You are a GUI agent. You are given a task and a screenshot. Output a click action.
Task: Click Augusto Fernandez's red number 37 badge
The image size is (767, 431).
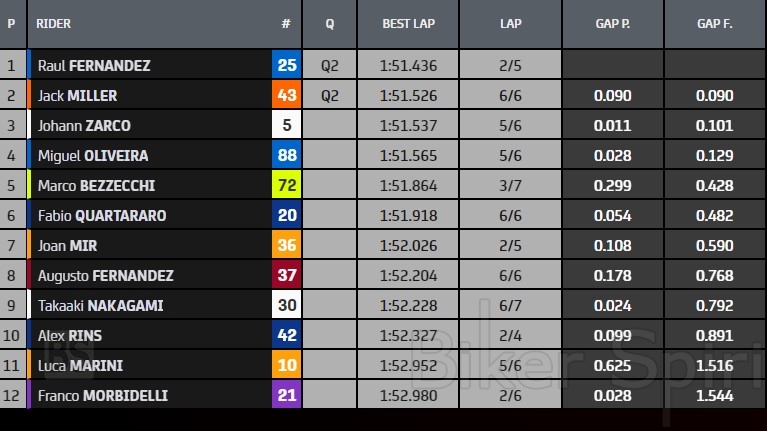tap(287, 276)
